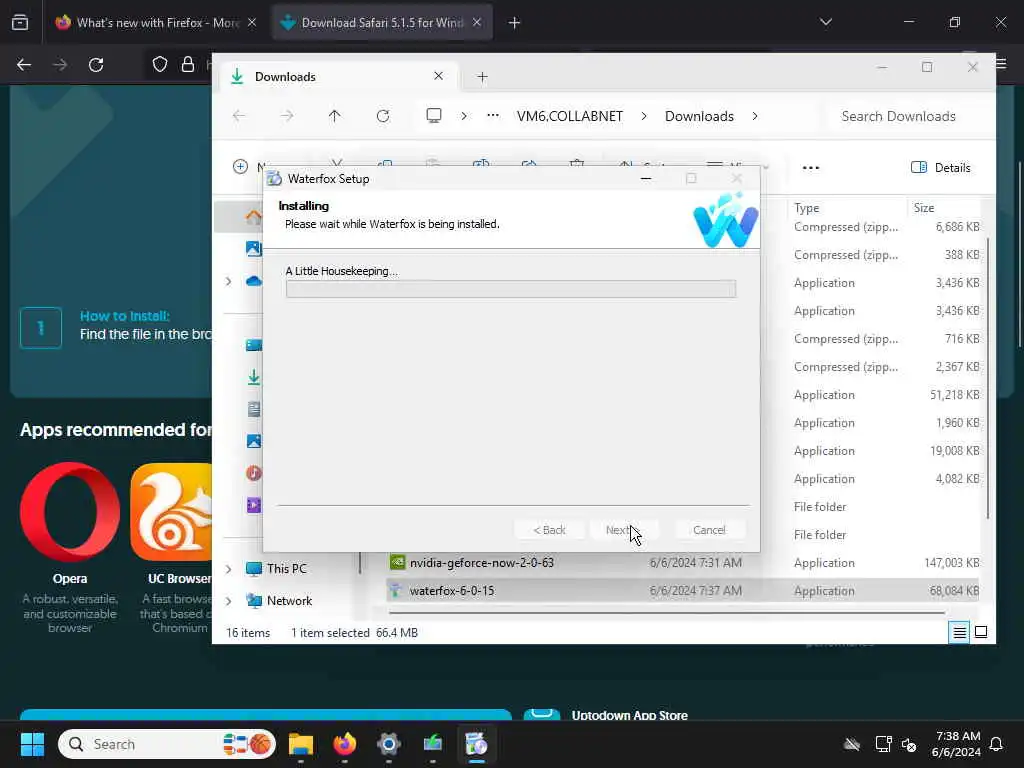Click the Waterfox installation progress bar
1024x768 pixels.
coord(511,289)
